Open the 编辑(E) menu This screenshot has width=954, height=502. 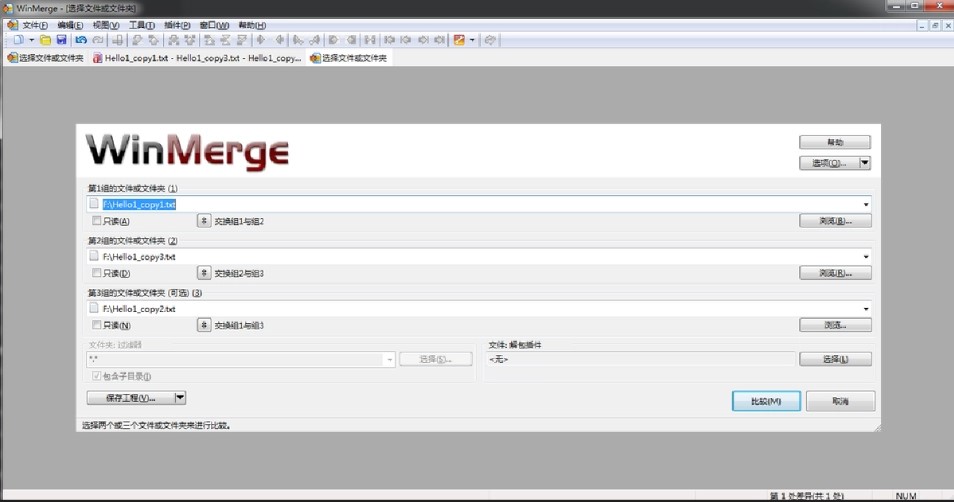70,25
